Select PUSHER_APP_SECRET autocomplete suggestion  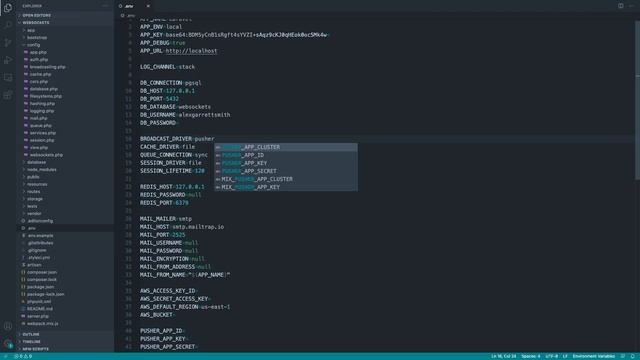point(286,171)
